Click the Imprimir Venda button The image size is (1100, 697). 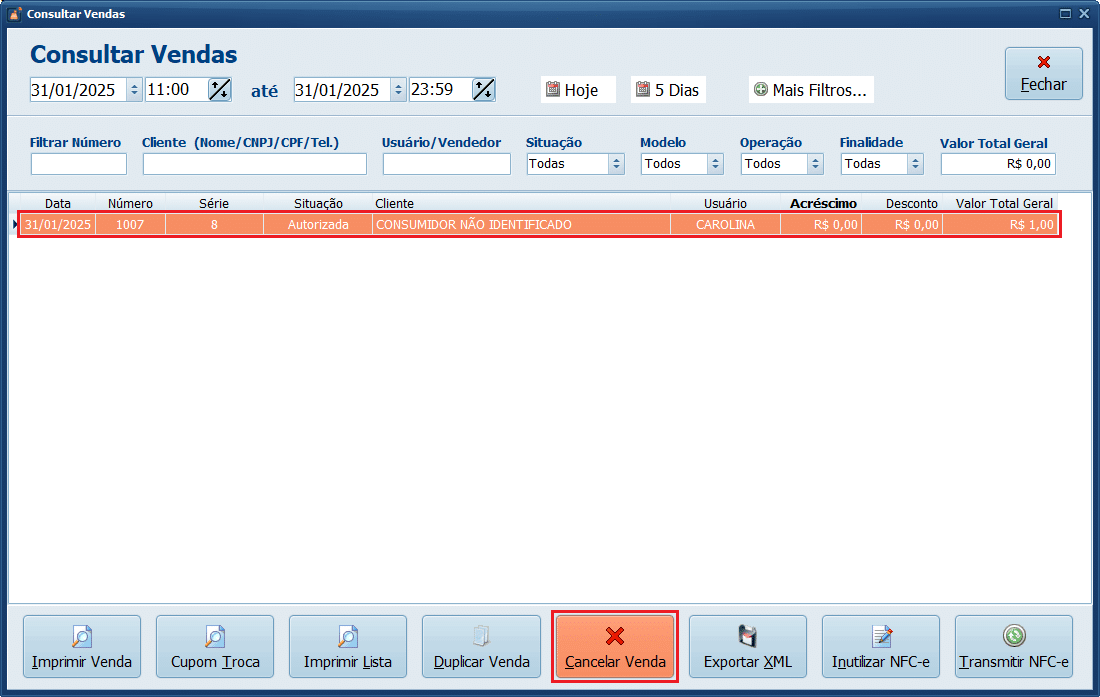[x=82, y=649]
